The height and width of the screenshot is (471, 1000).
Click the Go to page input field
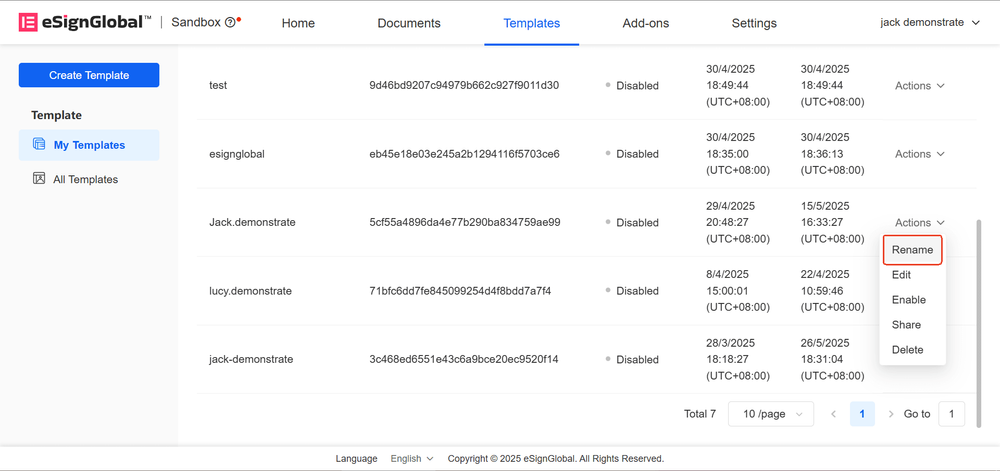point(951,414)
